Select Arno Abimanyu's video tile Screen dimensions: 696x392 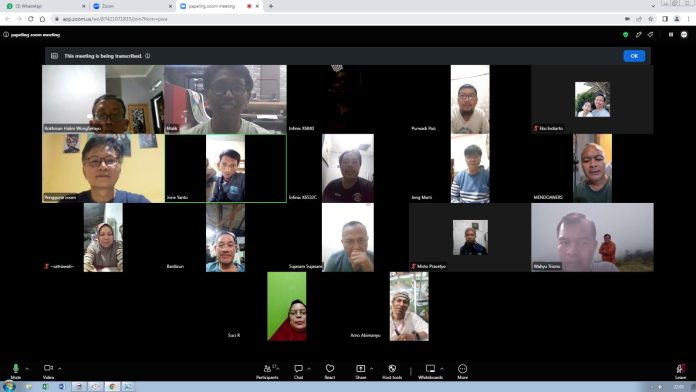tap(409, 306)
